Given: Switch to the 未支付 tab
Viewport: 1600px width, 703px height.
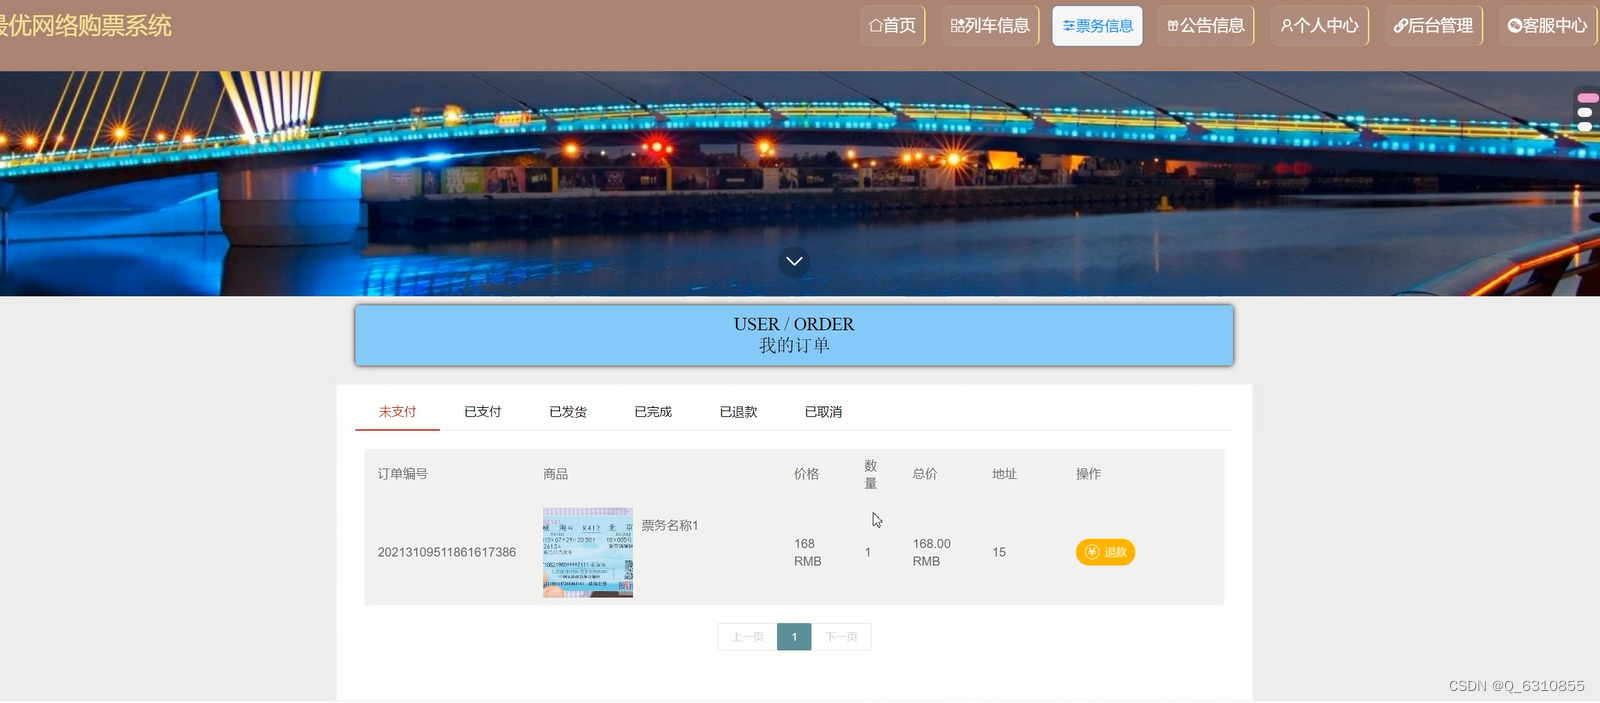Looking at the screenshot, I should pyautogui.click(x=397, y=412).
